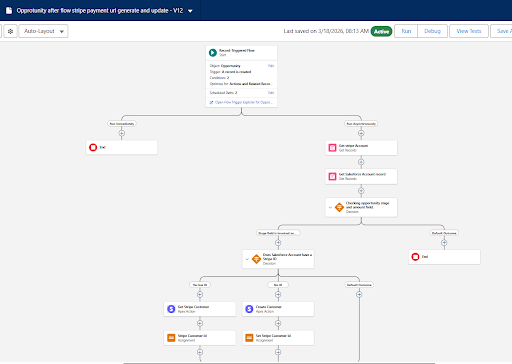Screen dimensions: 512x364
Task: Select End element under Run Immediately
Action: [122, 147]
